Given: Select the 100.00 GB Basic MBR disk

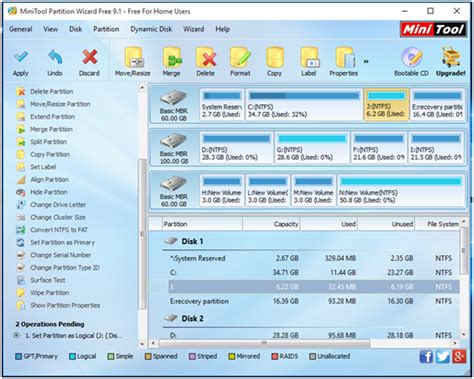Looking at the screenshot, I should pos(174,149).
